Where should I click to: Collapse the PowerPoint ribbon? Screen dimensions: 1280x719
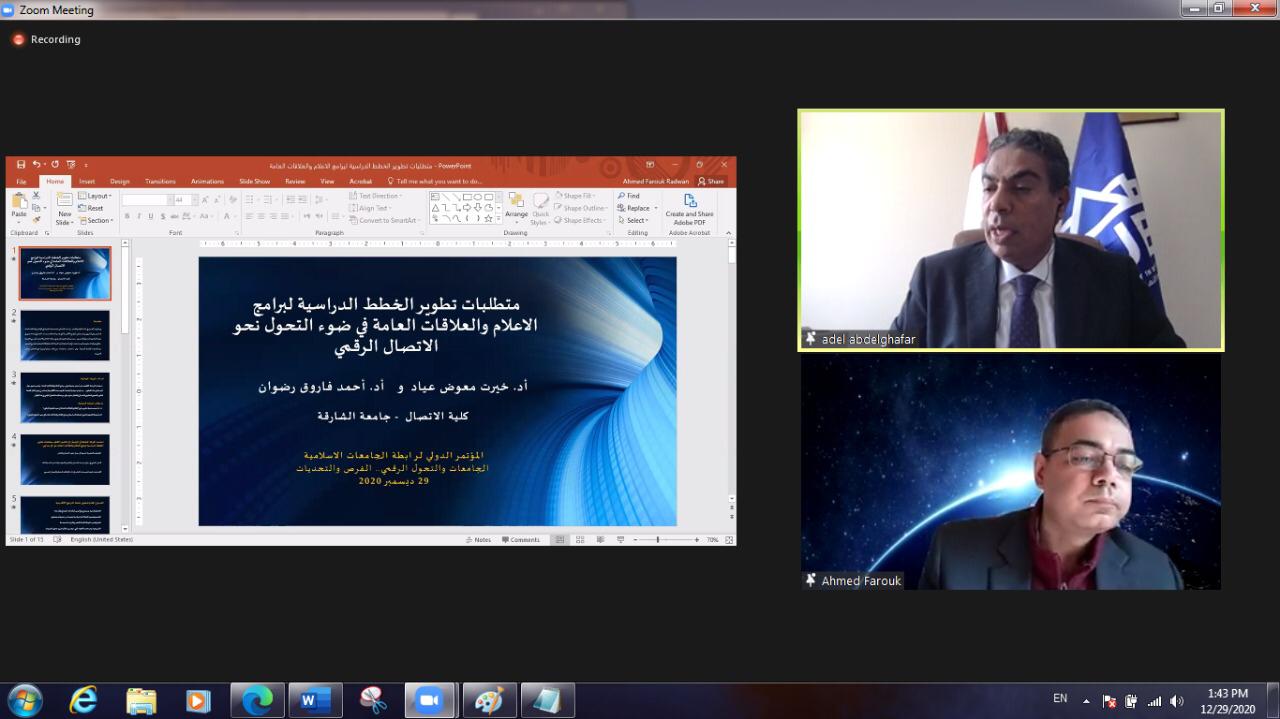coord(729,232)
